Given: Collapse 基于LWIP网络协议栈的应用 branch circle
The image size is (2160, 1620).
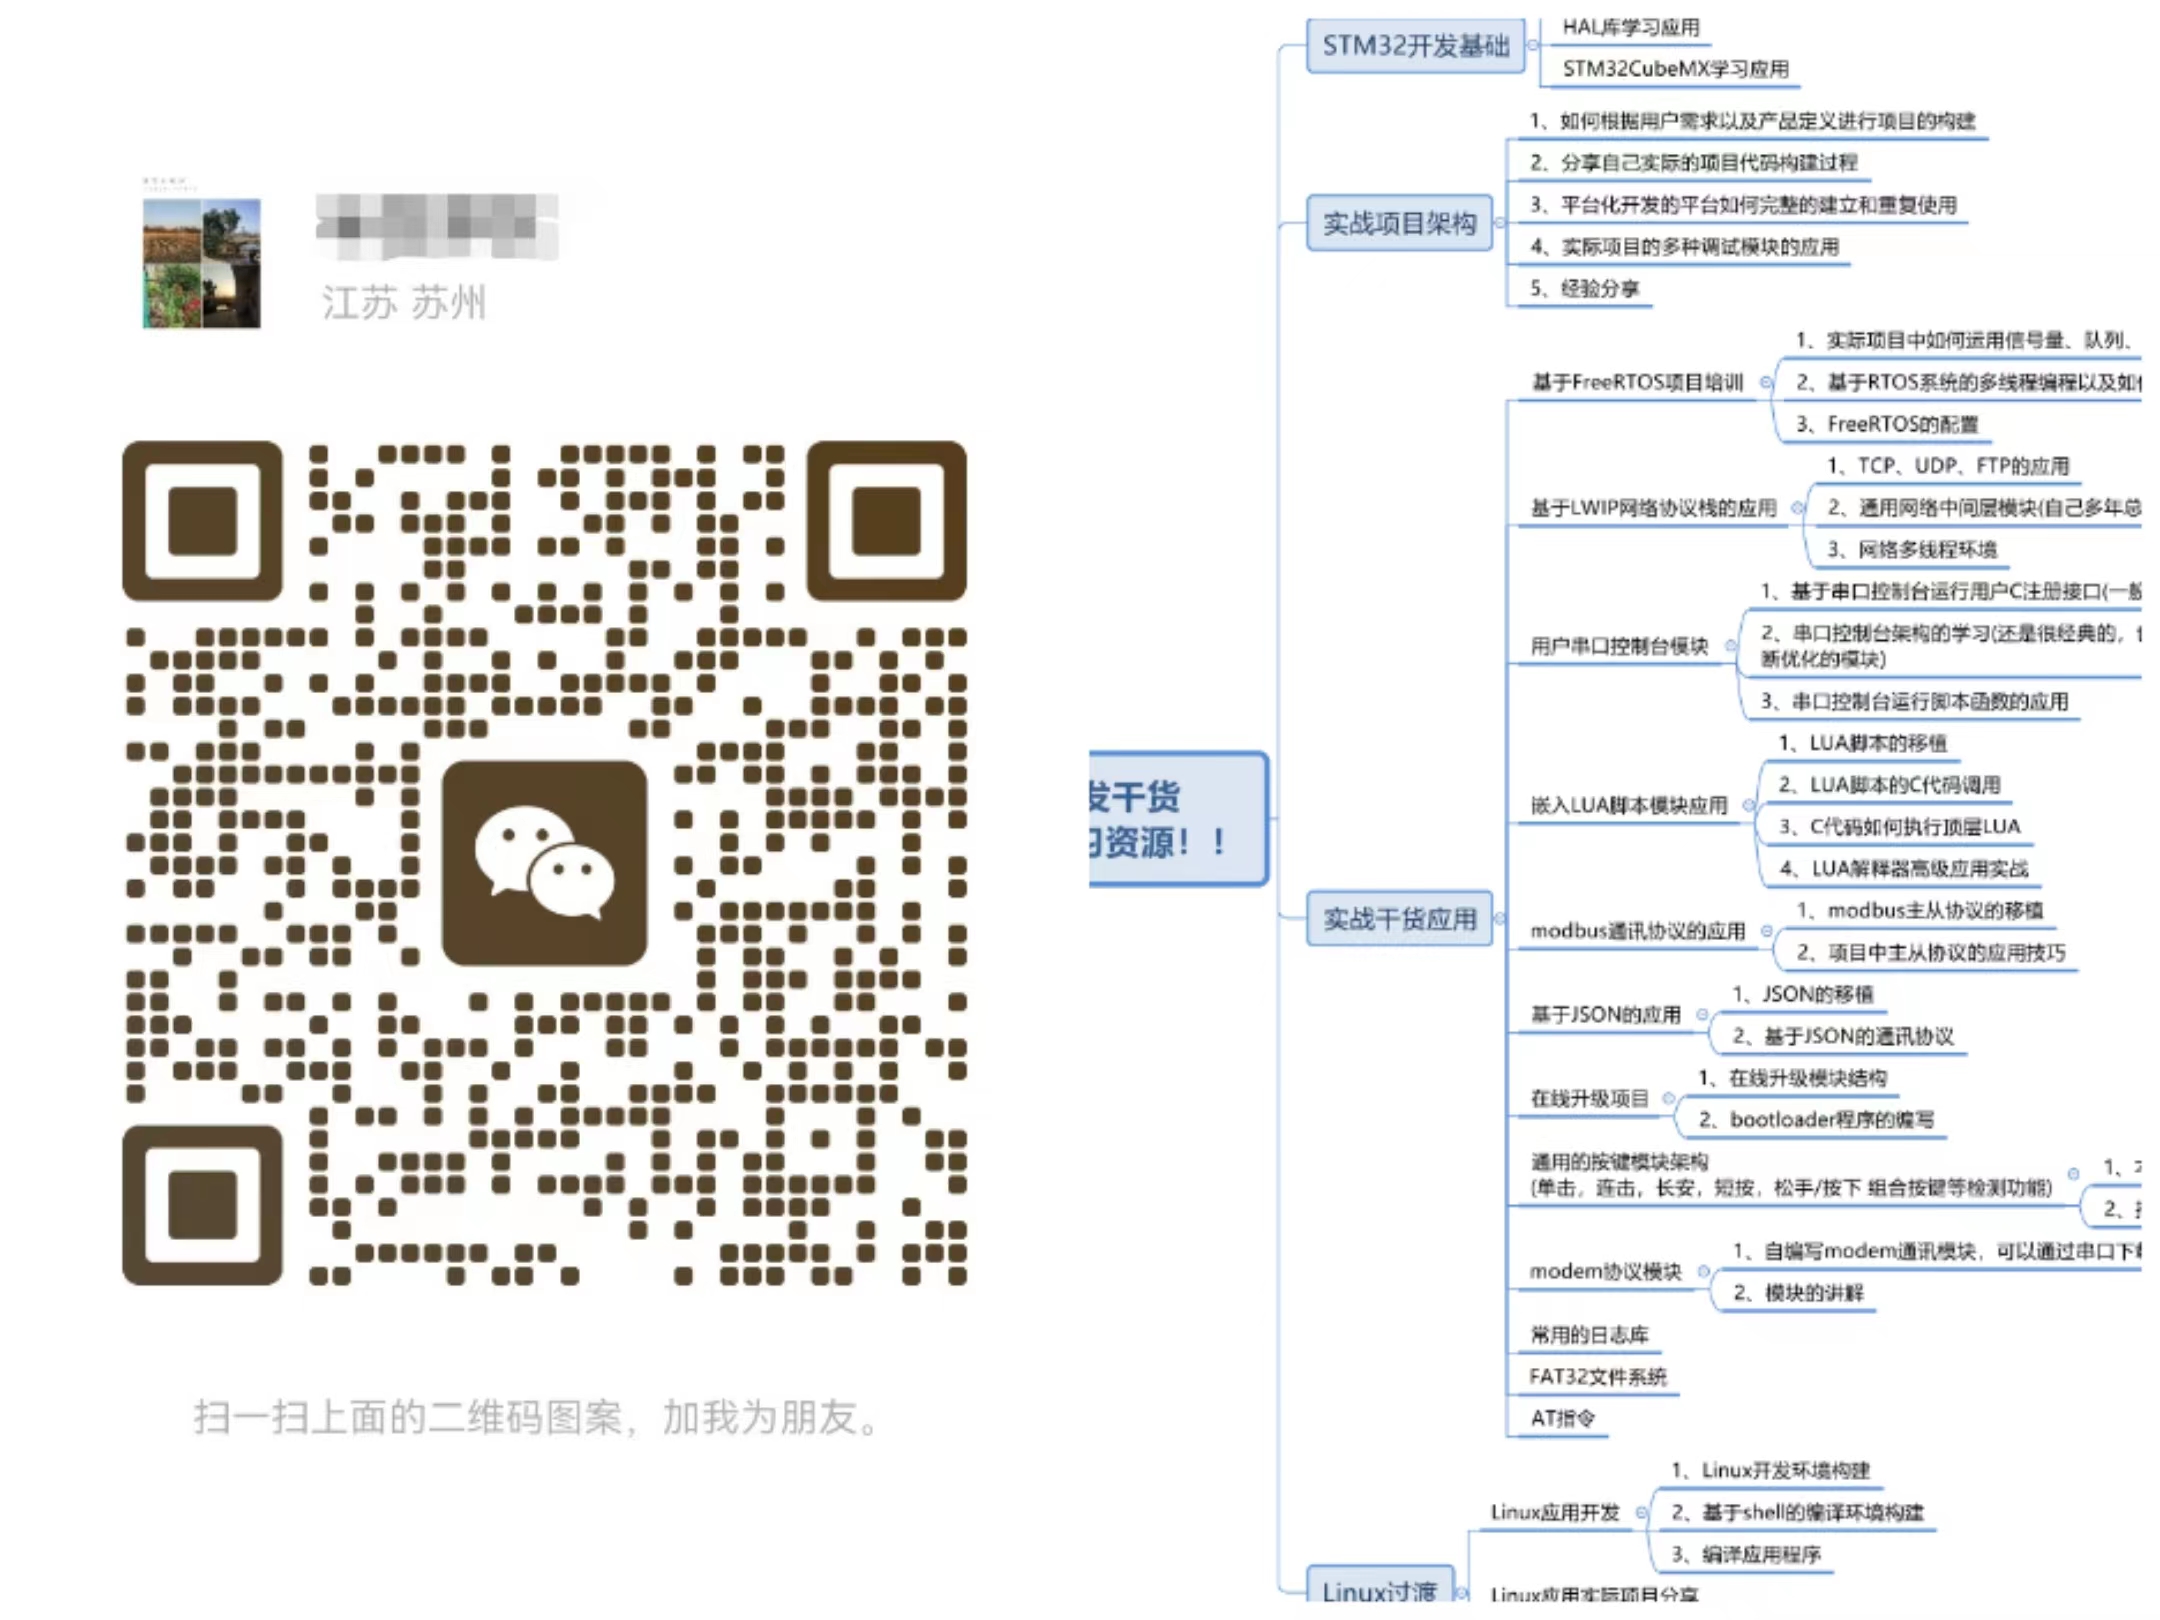Looking at the screenshot, I should (x=1797, y=508).
